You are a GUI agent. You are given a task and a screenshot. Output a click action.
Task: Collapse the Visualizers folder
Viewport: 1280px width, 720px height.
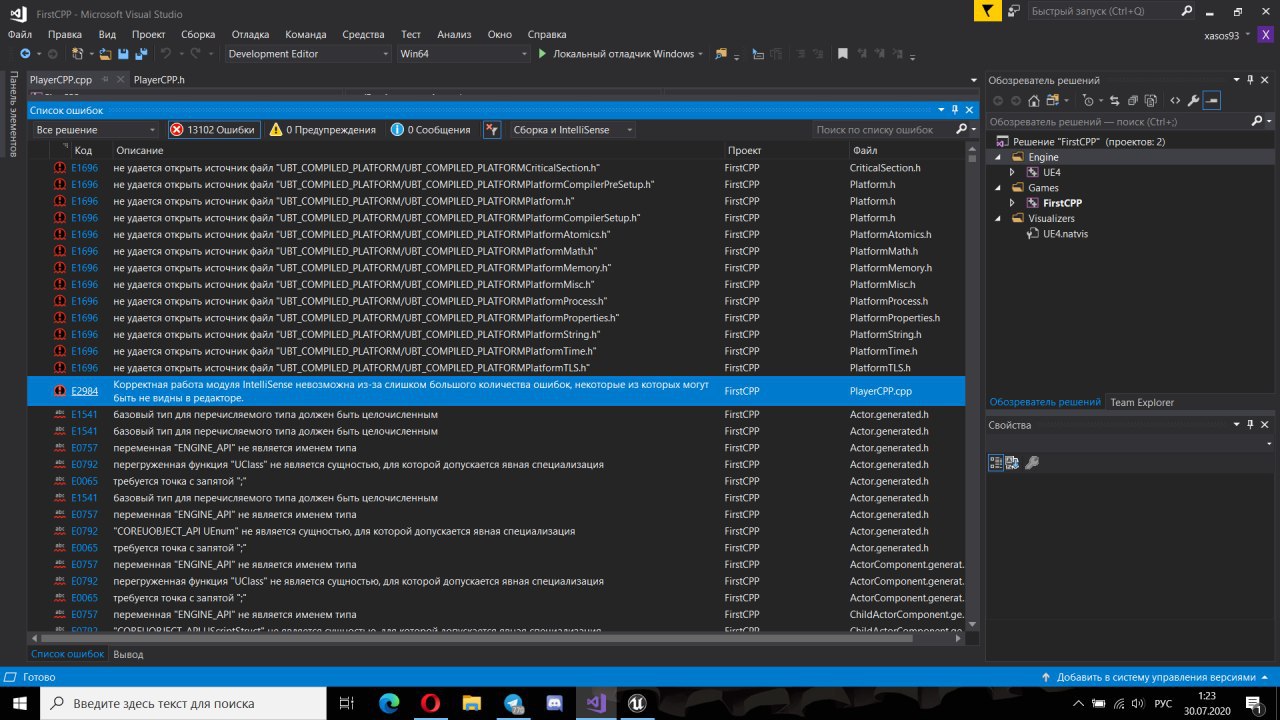click(x=996, y=218)
